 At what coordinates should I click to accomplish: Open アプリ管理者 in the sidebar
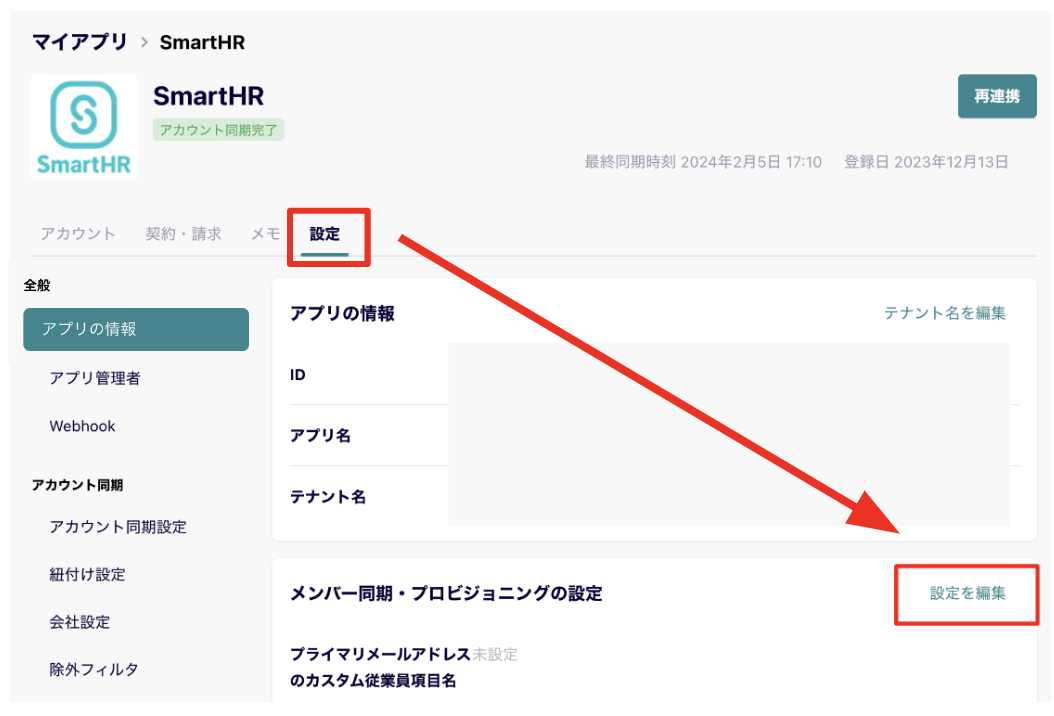click(x=95, y=379)
